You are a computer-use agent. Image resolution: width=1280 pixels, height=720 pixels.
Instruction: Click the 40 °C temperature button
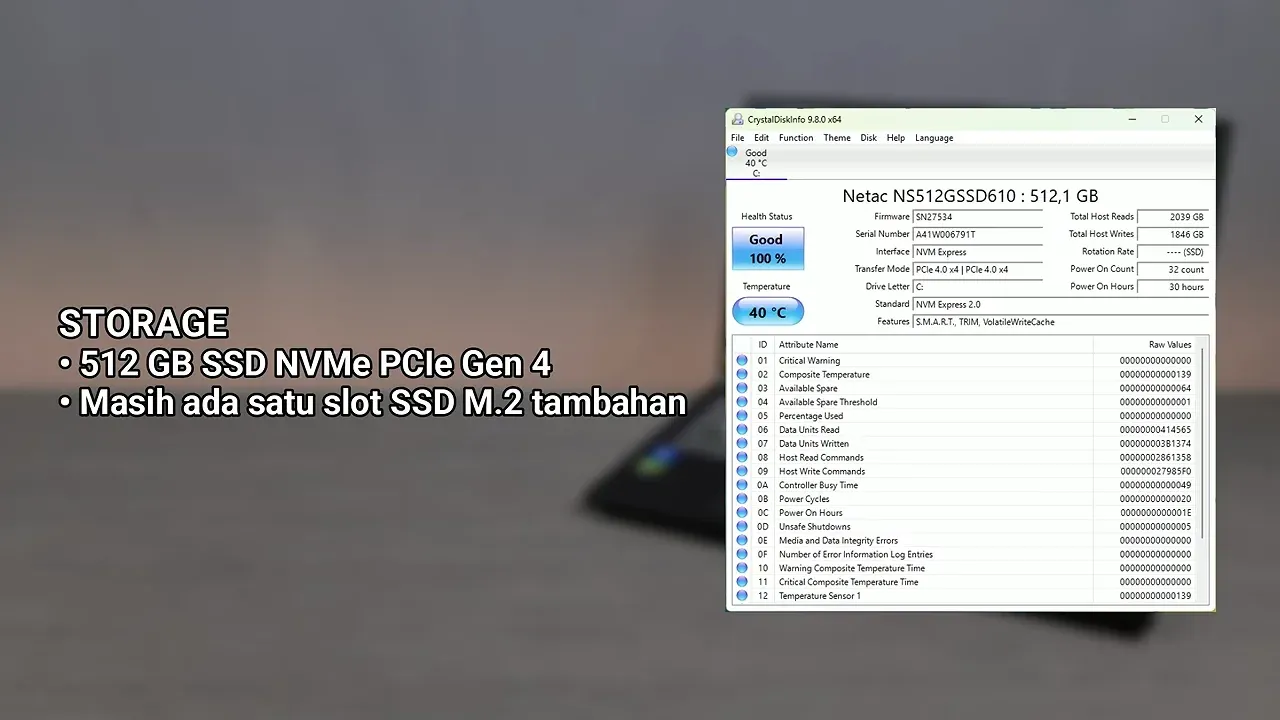pos(768,312)
